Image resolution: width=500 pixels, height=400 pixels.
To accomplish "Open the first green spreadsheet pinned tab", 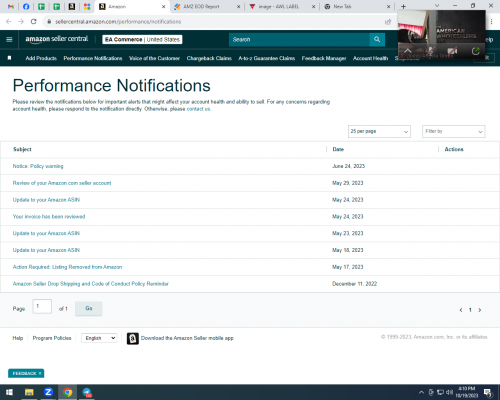I will click(x=41, y=6).
